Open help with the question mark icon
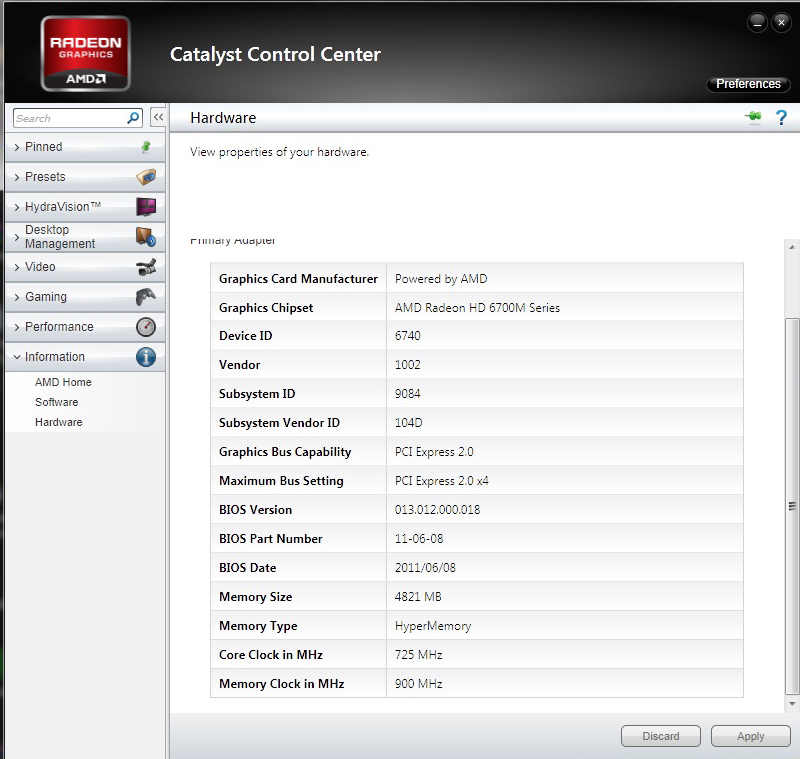This screenshot has width=800, height=759. pos(781,118)
